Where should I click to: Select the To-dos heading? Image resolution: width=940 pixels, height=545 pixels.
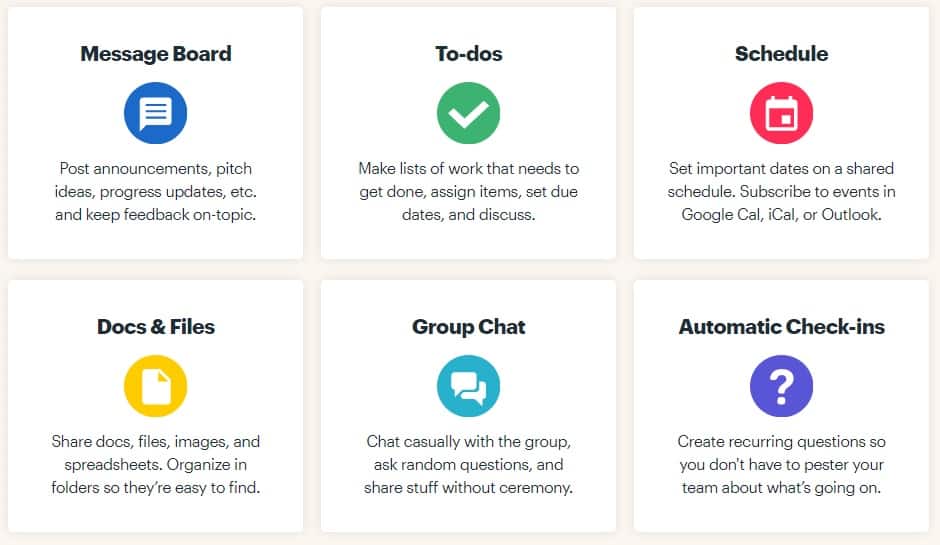pos(469,54)
